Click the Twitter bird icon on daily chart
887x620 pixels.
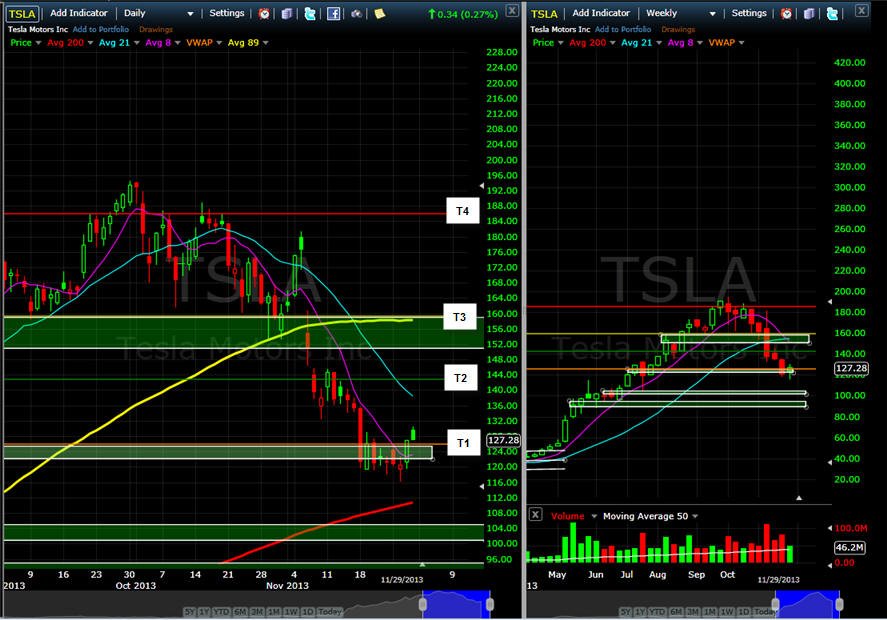pyautogui.click(x=310, y=14)
